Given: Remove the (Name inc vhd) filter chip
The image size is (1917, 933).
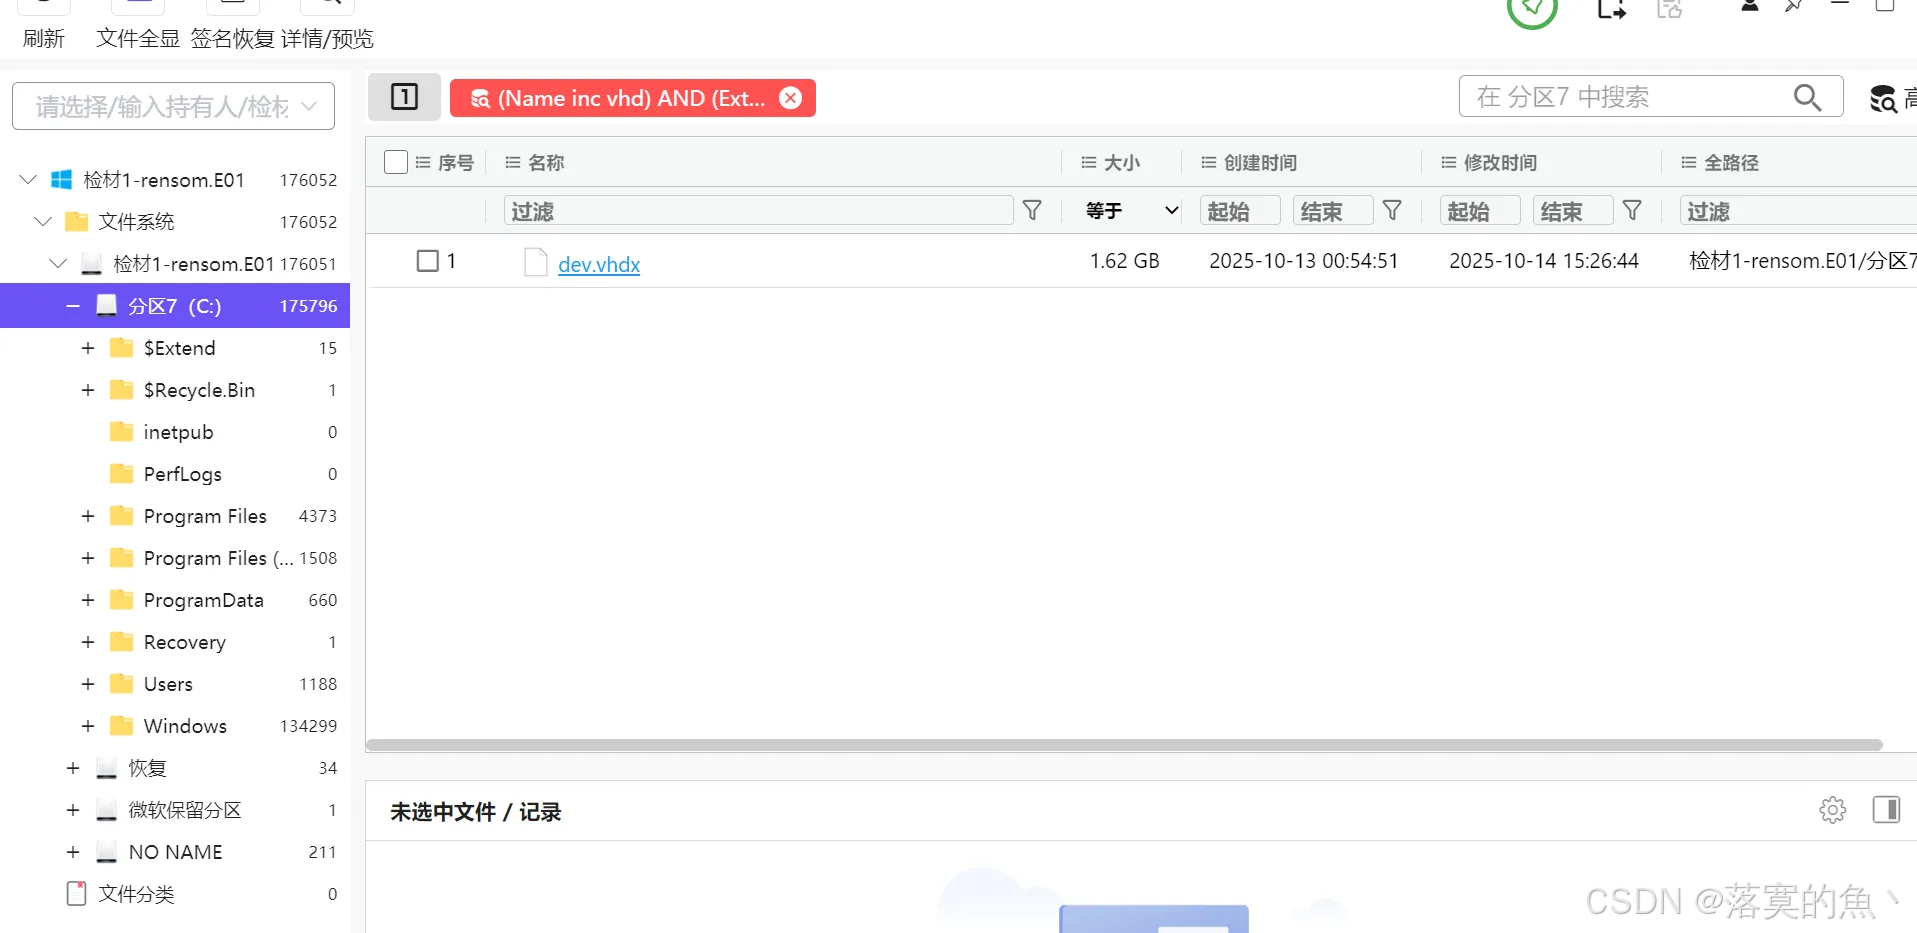Looking at the screenshot, I should coord(791,98).
